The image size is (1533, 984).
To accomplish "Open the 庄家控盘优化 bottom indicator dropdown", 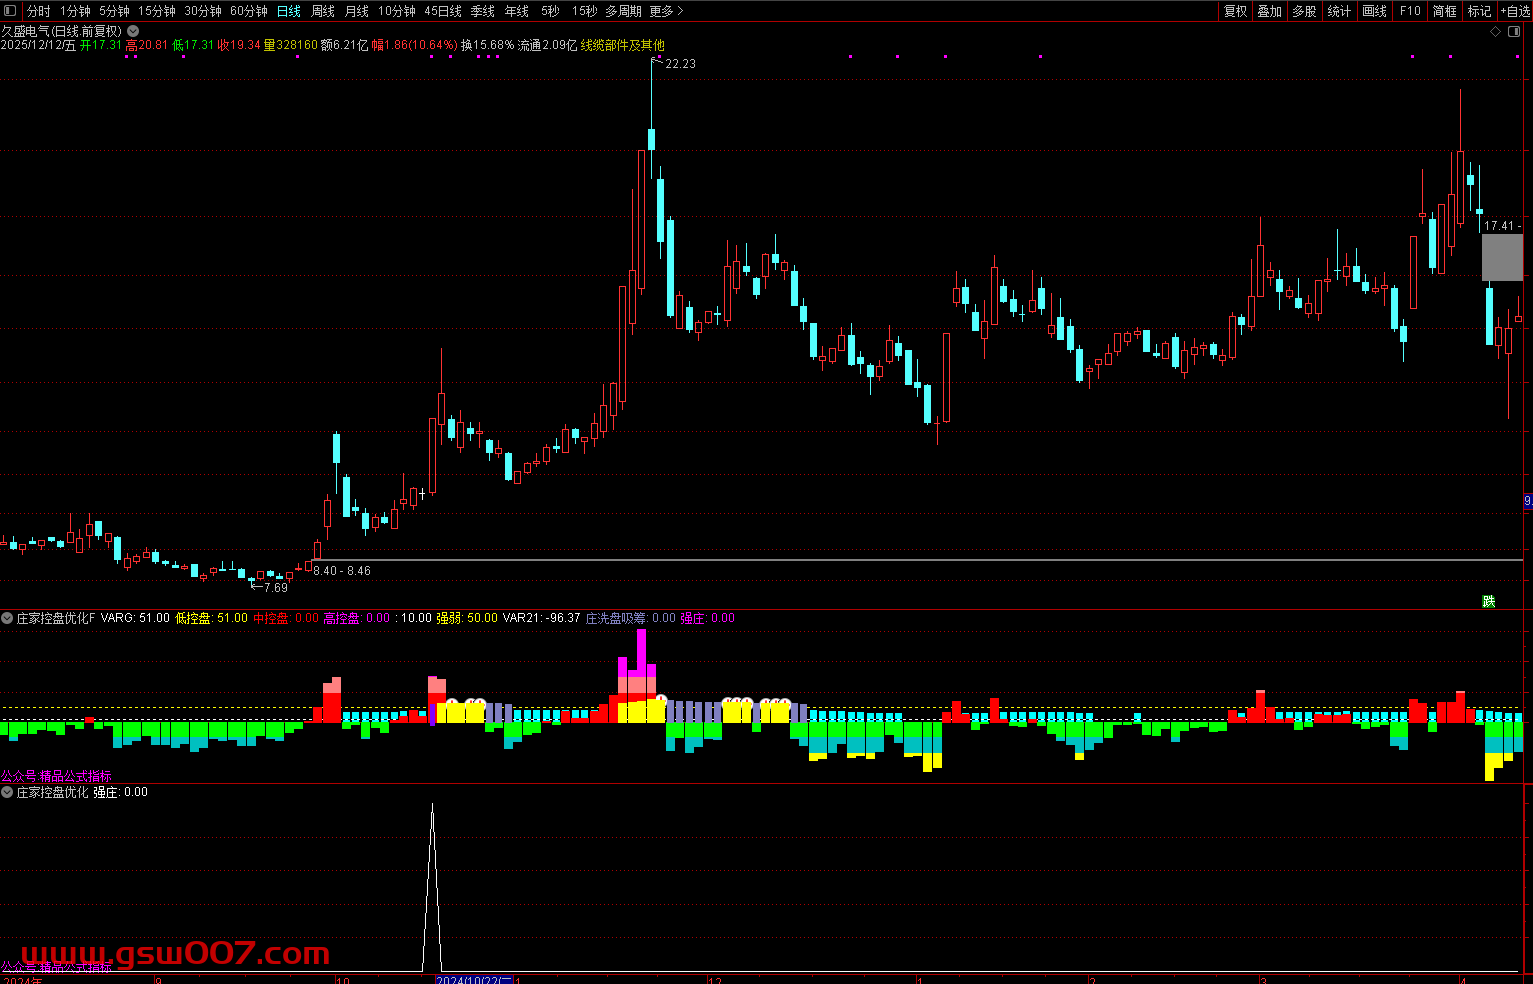I will [x=8, y=792].
